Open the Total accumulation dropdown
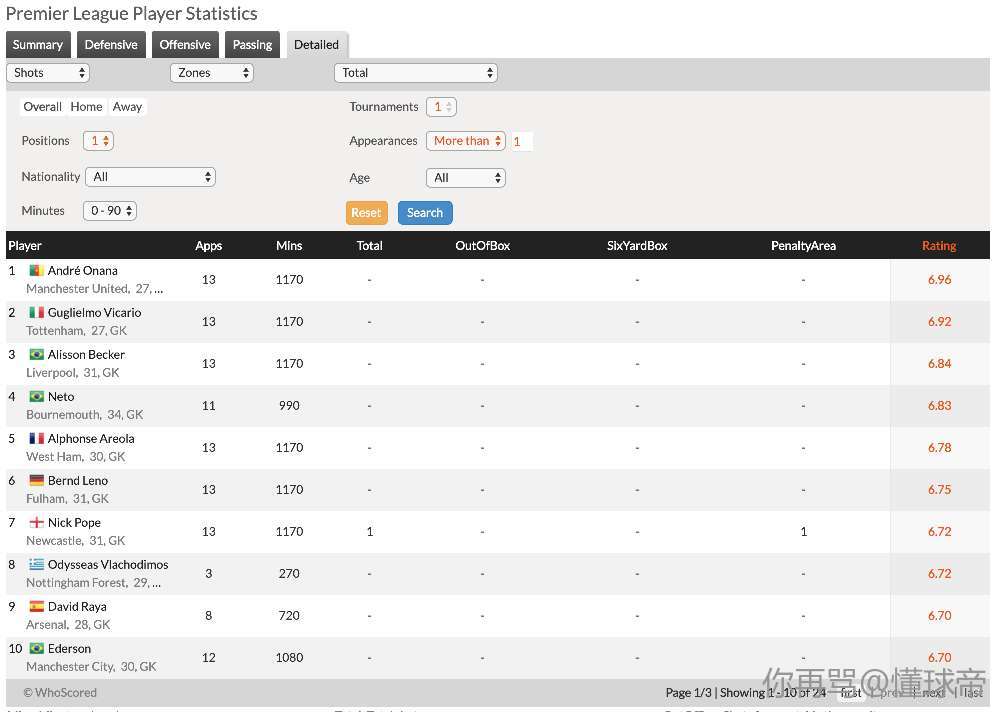The image size is (998, 712). (416, 73)
